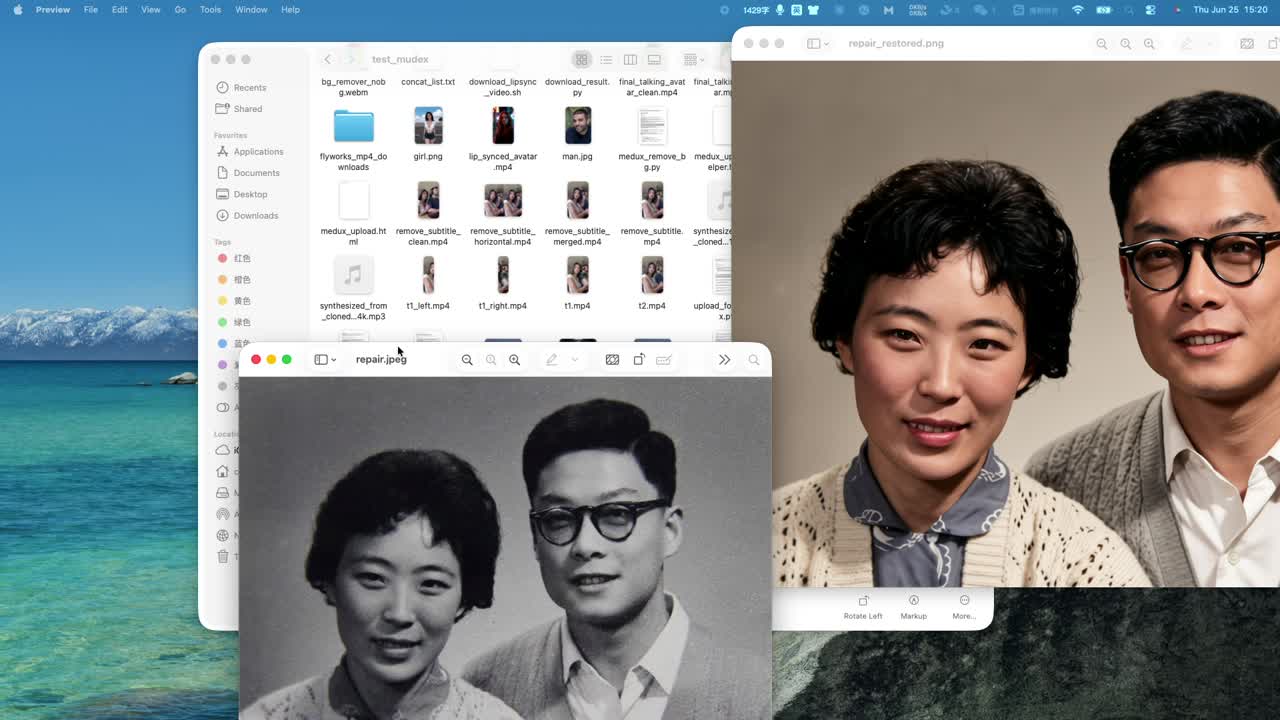This screenshot has height=720, width=1280.
Task: Switch Finder to icon view
Action: click(x=581, y=59)
